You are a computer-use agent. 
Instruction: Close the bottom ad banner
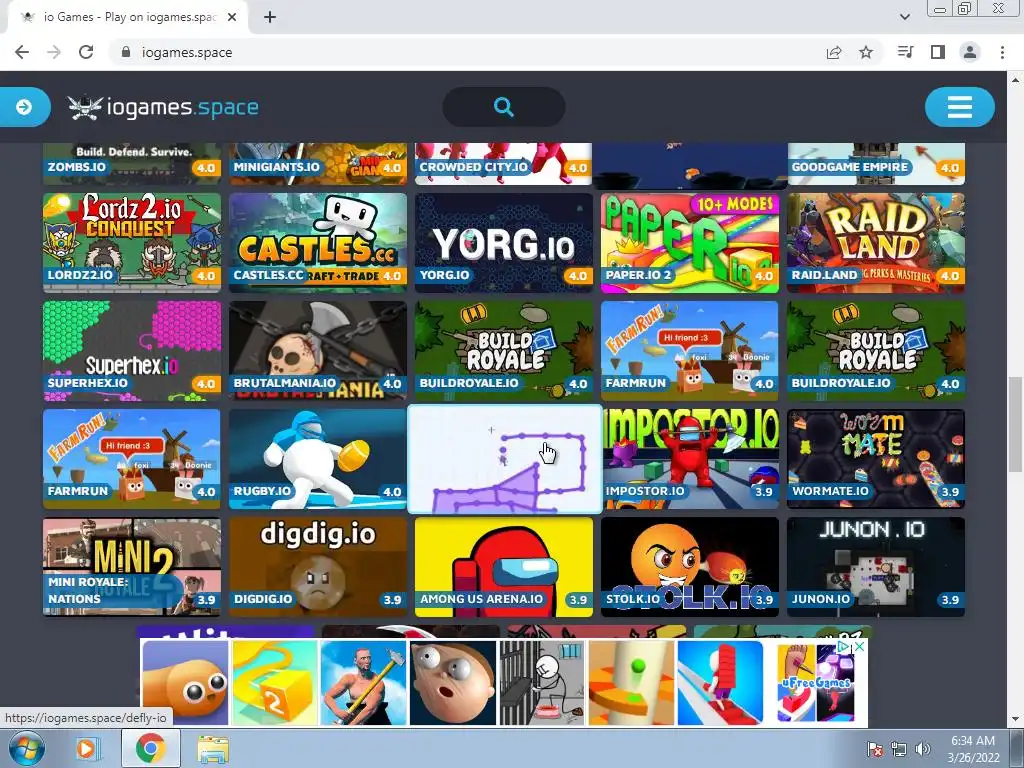pos(860,646)
